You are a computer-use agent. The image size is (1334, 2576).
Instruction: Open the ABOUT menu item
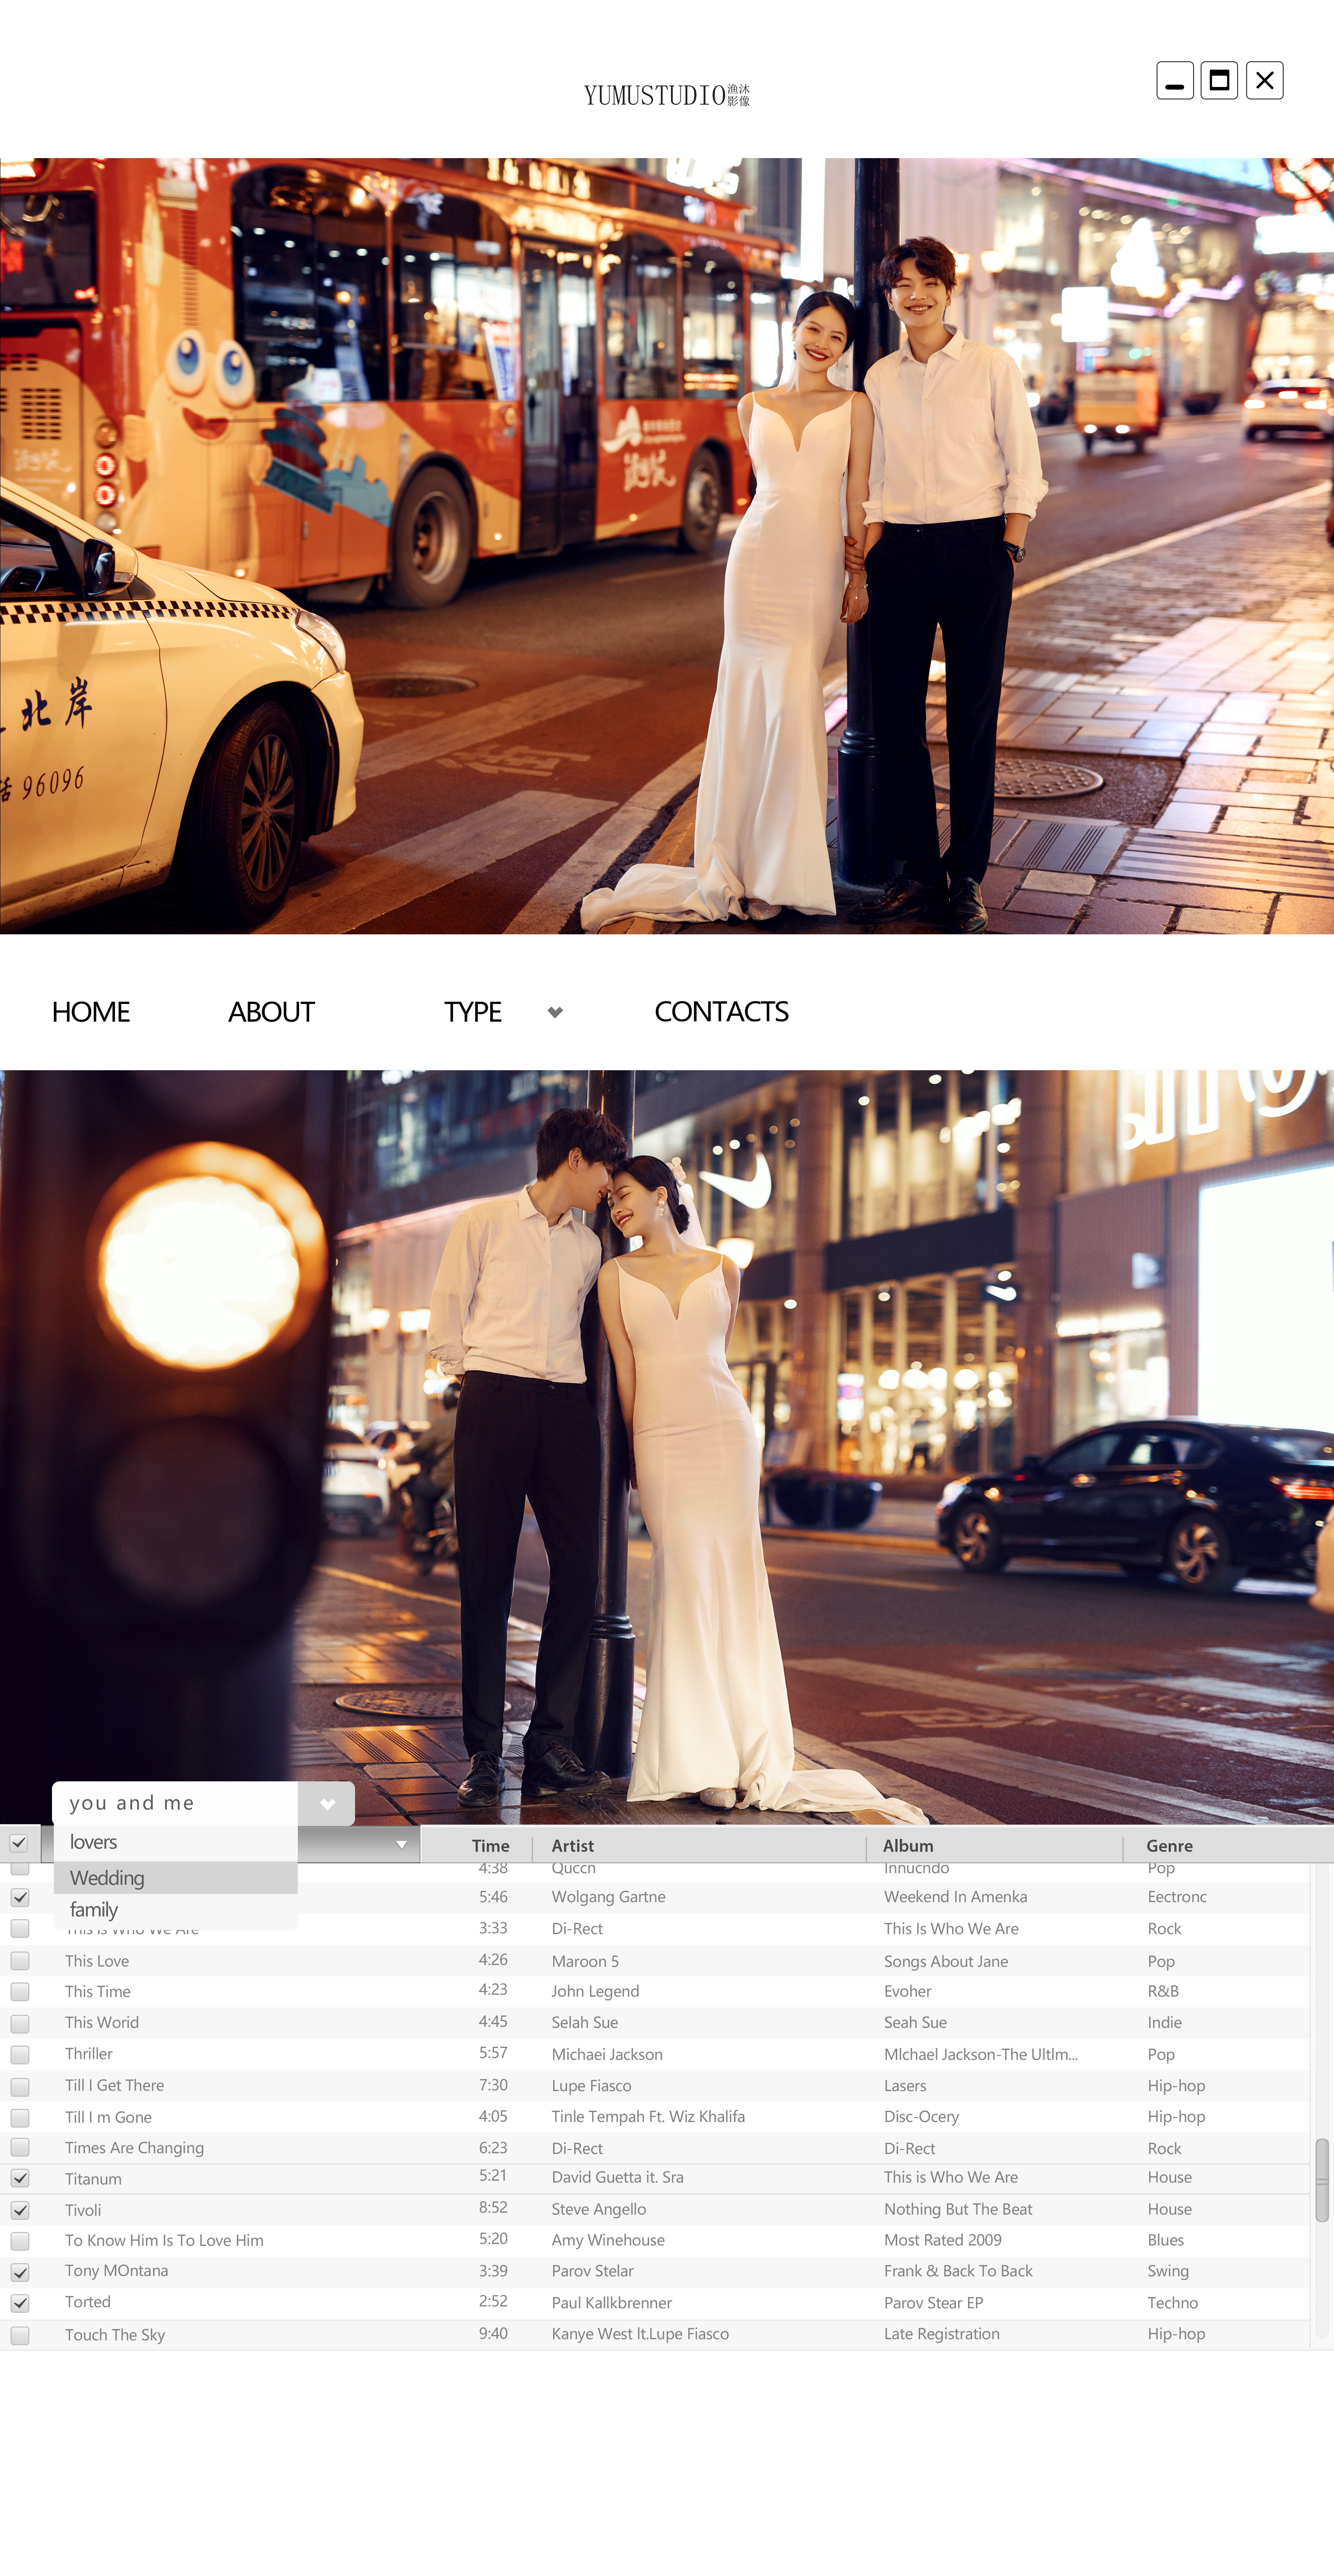tap(271, 1012)
